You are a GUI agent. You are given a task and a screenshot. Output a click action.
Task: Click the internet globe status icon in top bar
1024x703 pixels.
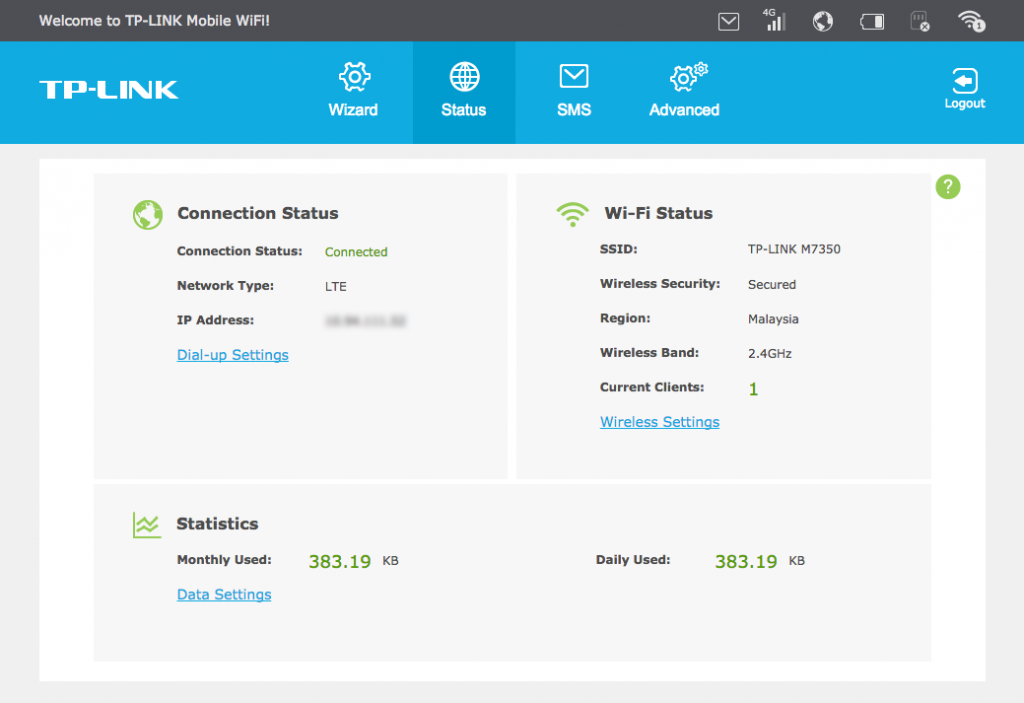click(x=823, y=22)
